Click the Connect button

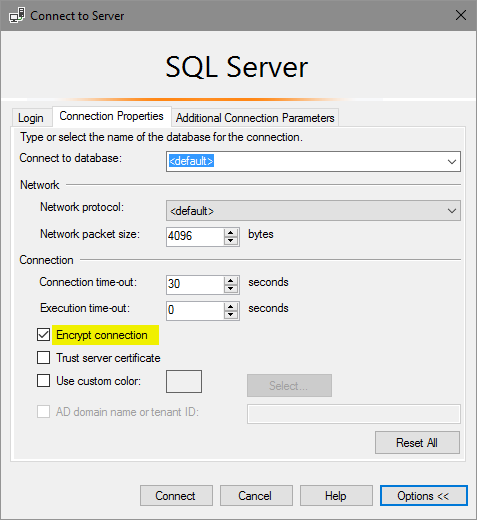176,496
